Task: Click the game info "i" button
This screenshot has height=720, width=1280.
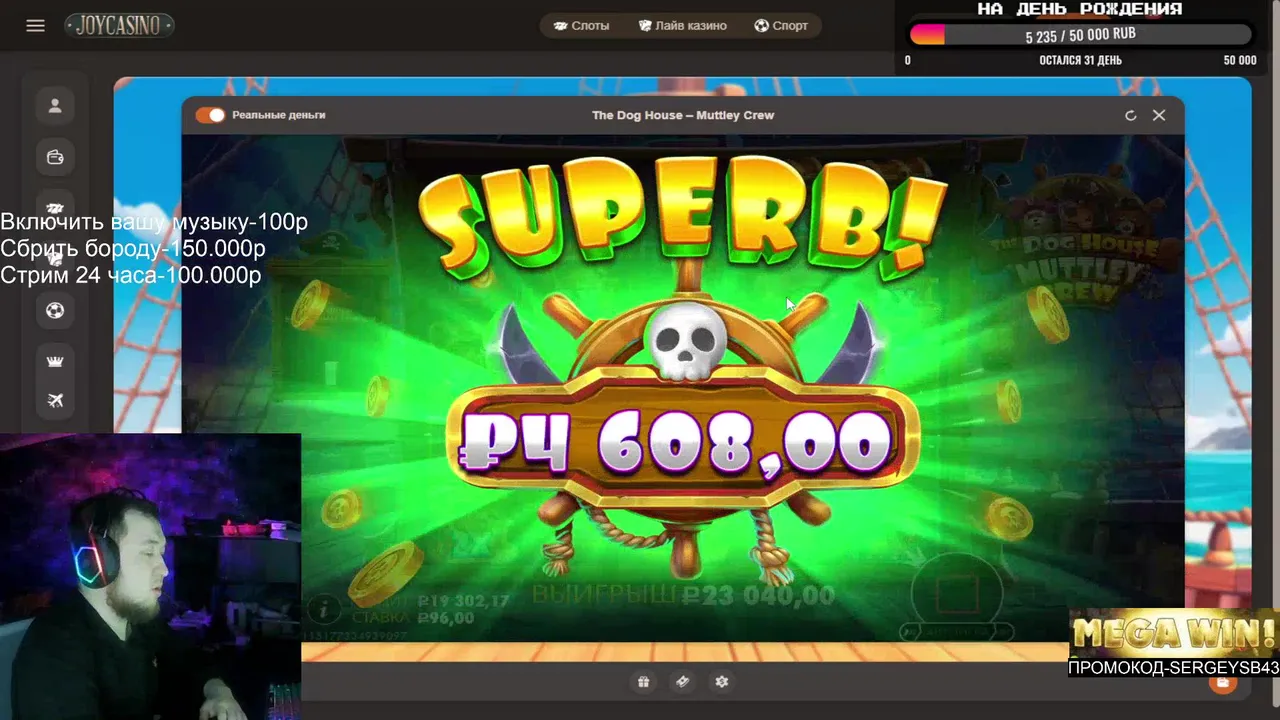Action: click(323, 608)
